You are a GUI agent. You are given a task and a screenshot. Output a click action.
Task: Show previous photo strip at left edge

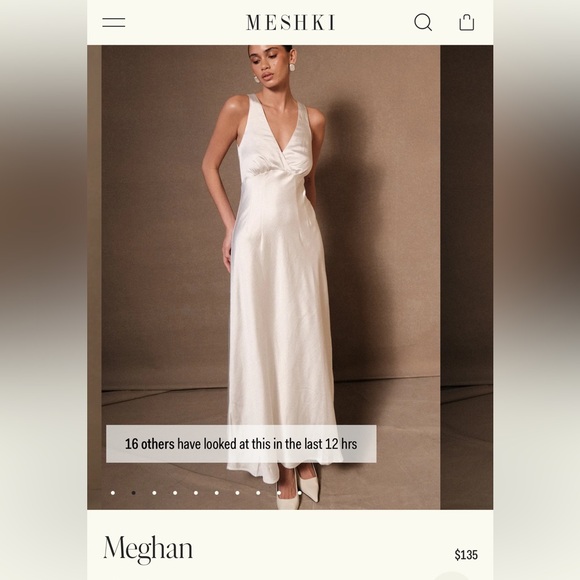94,277
